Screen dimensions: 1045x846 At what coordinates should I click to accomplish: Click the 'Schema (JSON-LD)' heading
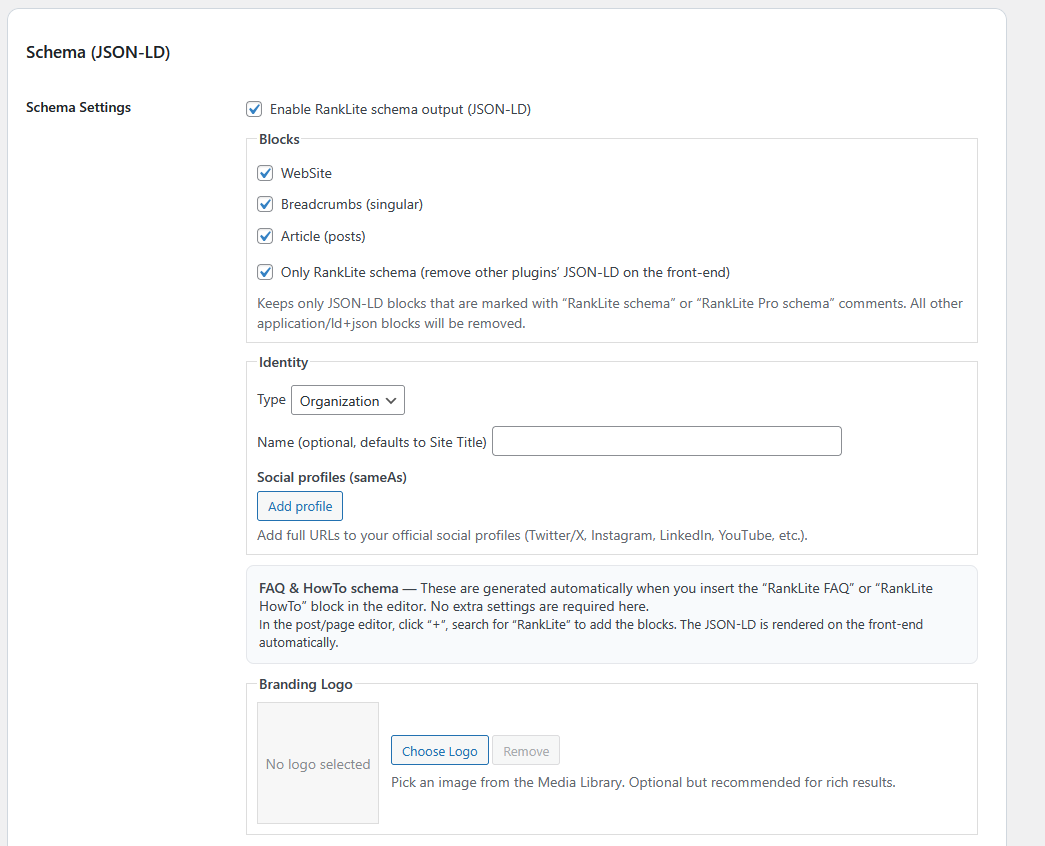(x=98, y=52)
